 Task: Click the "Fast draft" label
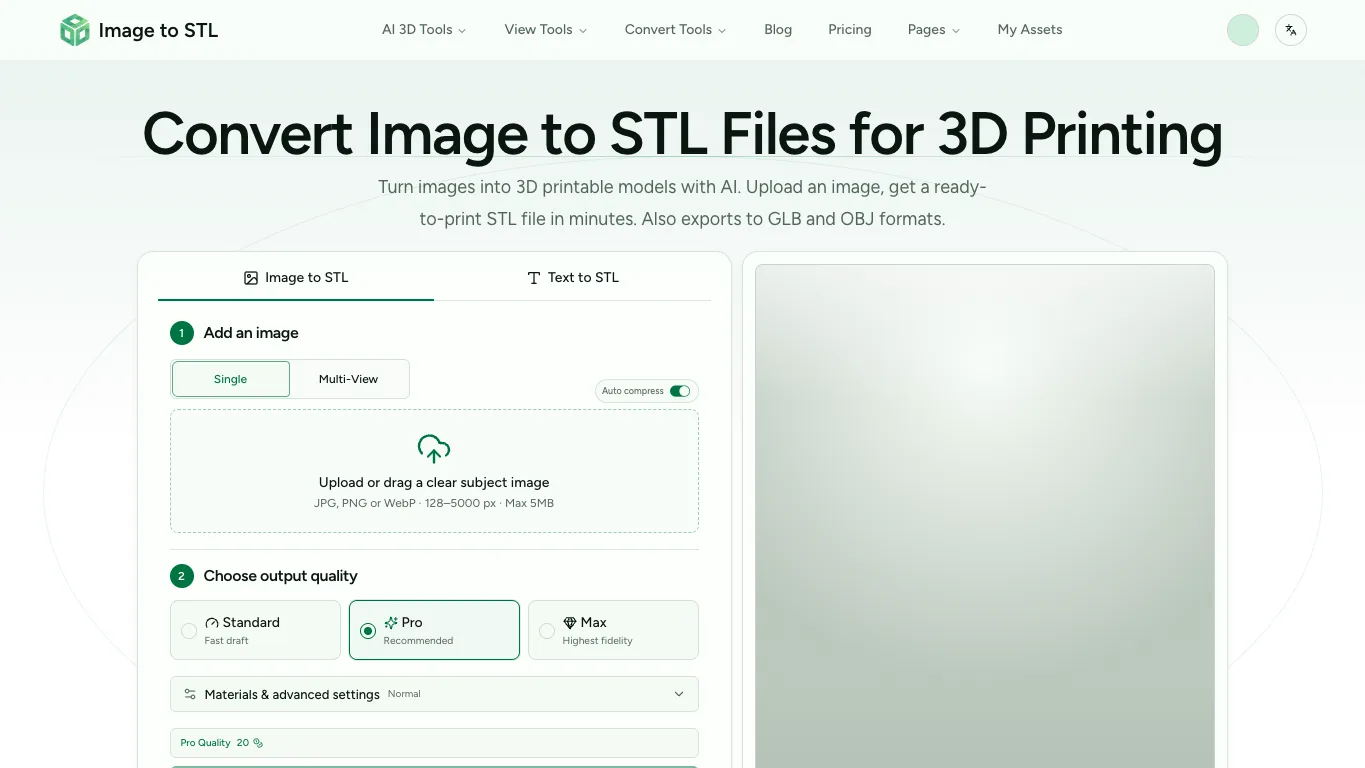226,641
